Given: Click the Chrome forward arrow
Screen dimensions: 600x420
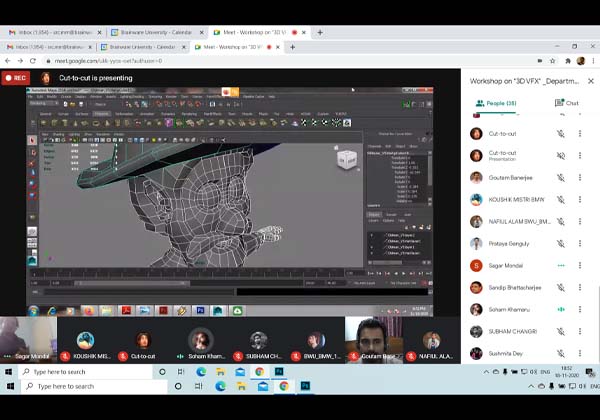Looking at the screenshot, I should pyautogui.click(x=20, y=61).
